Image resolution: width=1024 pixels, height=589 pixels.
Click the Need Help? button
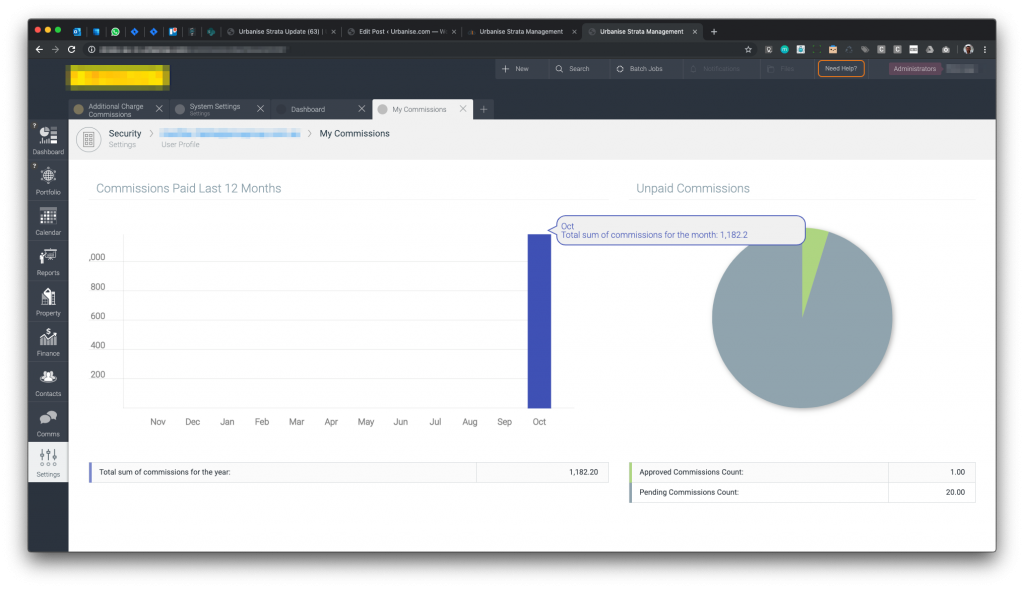pos(840,69)
